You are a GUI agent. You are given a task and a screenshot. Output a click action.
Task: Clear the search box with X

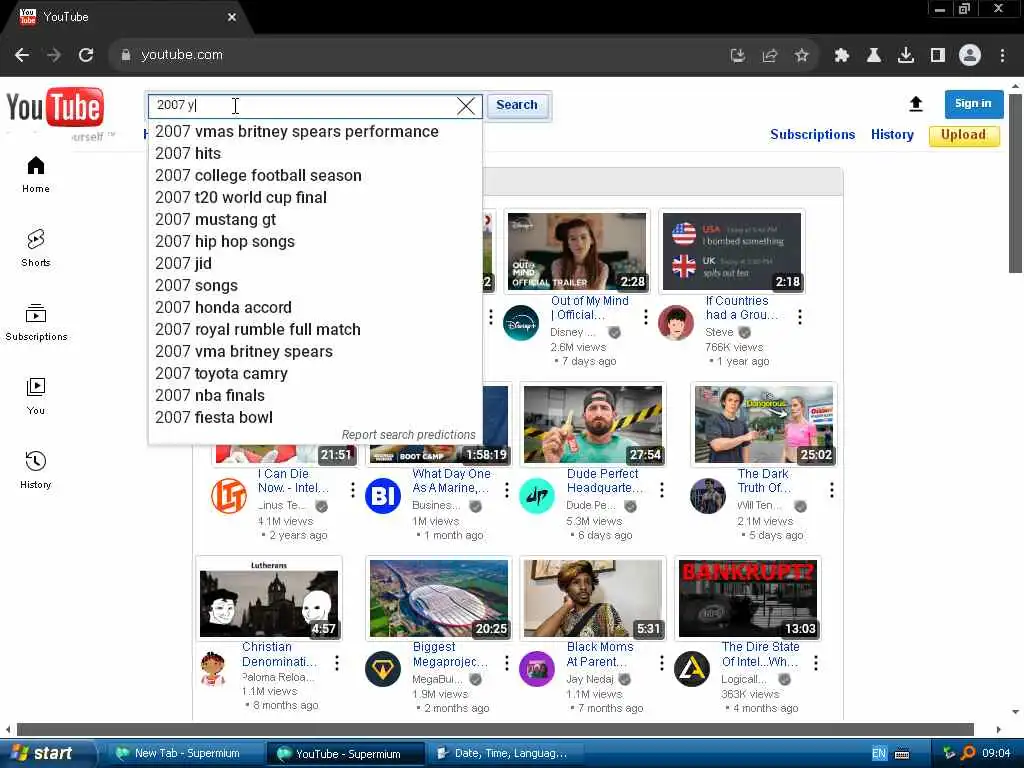466,106
